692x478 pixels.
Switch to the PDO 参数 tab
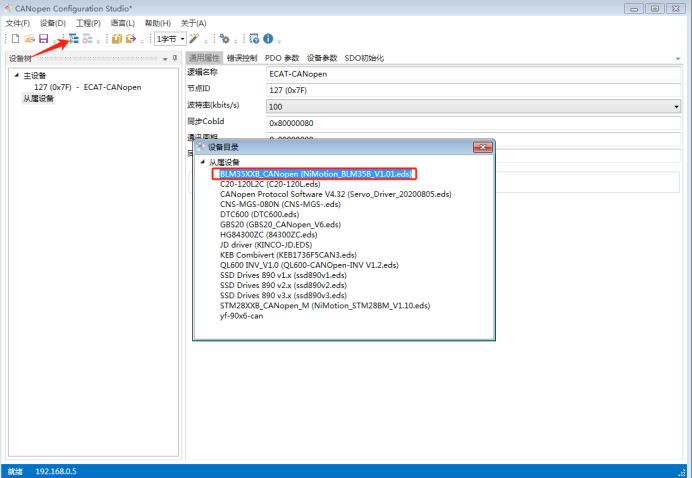[x=282, y=58]
